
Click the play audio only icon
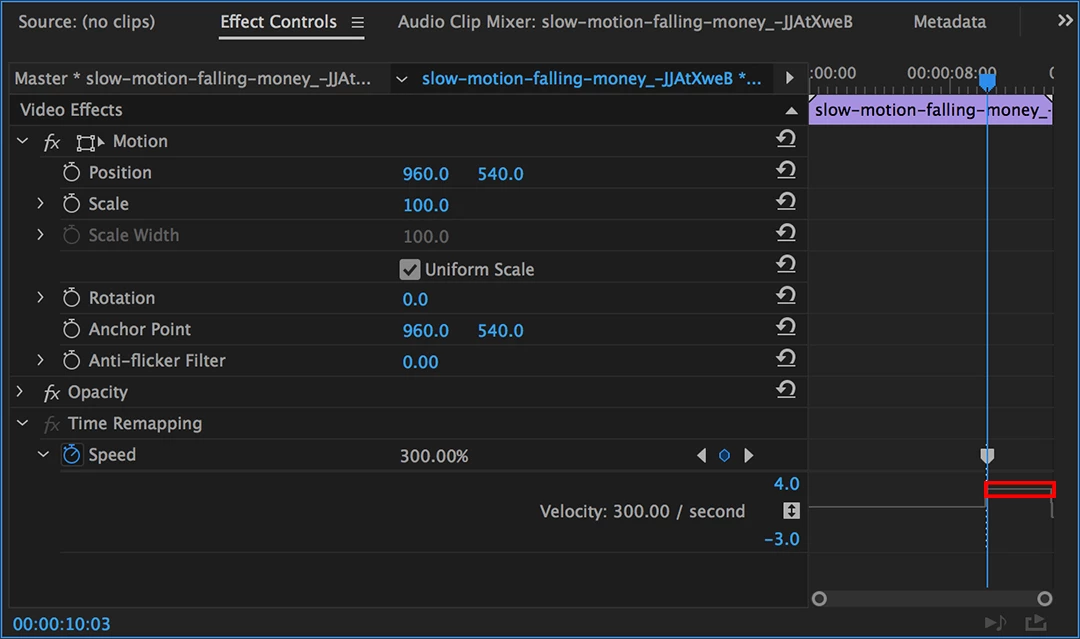coord(995,622)
